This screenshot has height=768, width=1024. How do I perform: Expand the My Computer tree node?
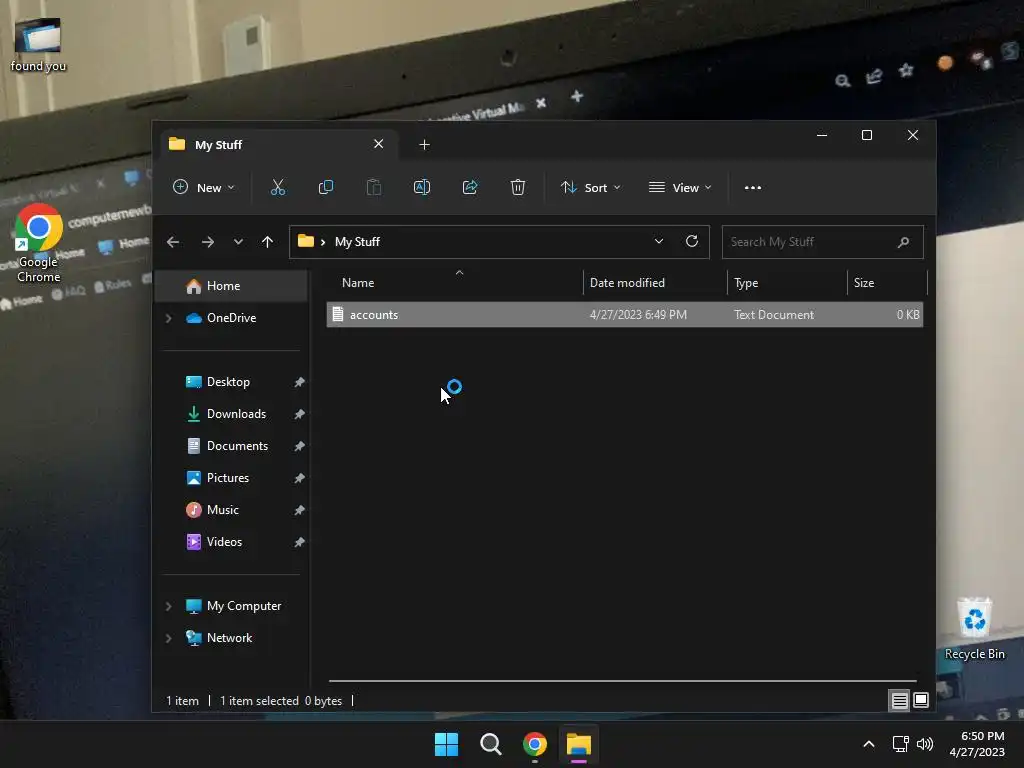168,606
